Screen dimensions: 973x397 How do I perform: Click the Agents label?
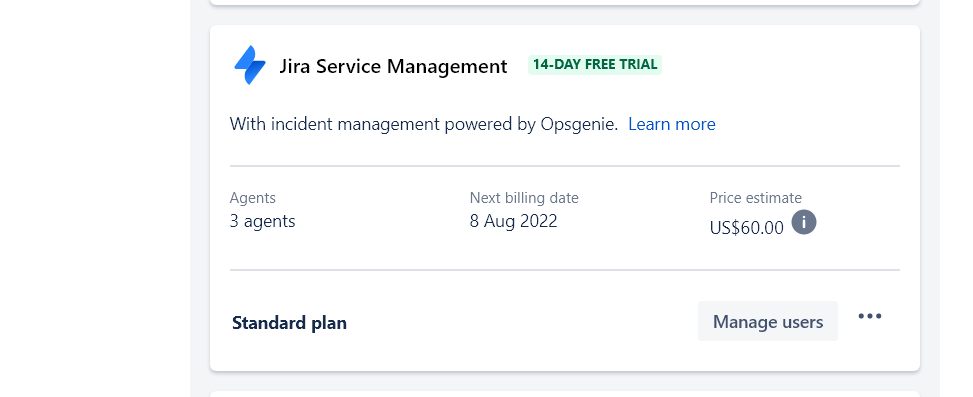pos(253,198)
